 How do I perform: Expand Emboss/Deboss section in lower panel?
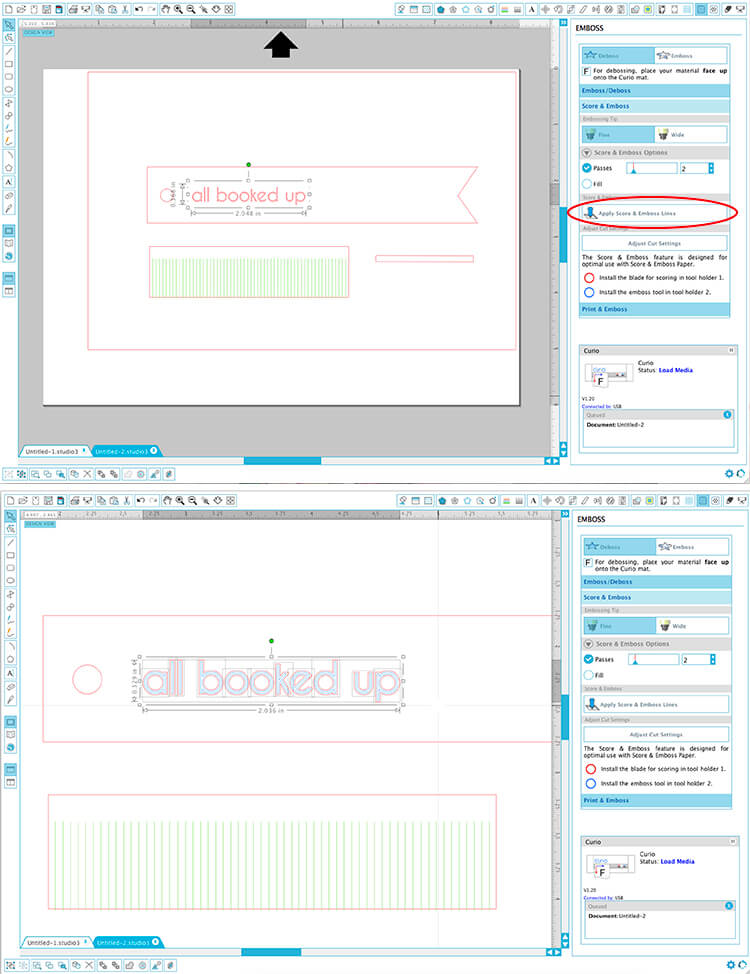pos(656,582)
